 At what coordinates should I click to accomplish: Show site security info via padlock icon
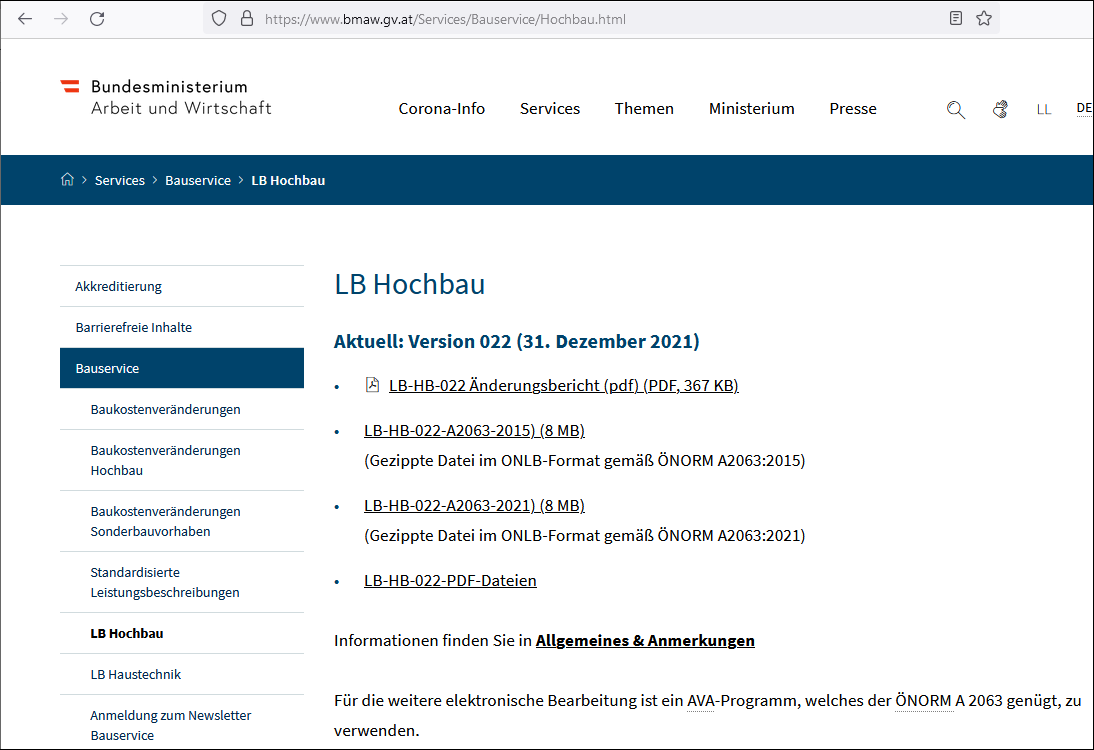(x=247, y=18)
